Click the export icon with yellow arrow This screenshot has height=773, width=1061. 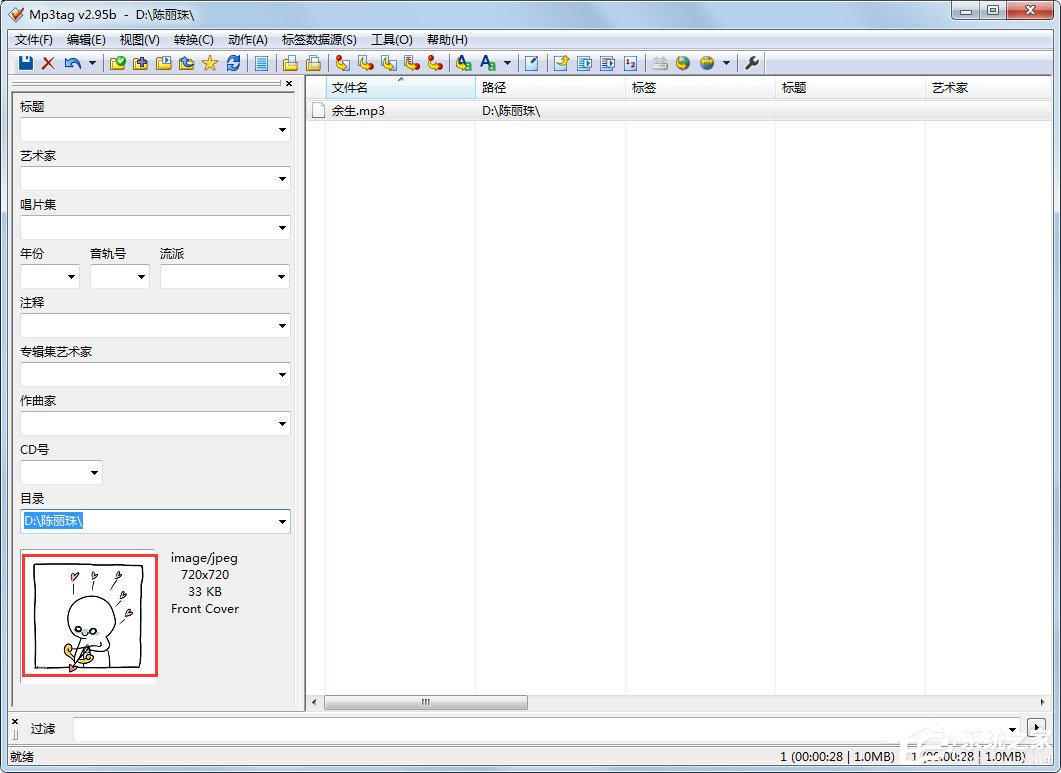[561, 63]
